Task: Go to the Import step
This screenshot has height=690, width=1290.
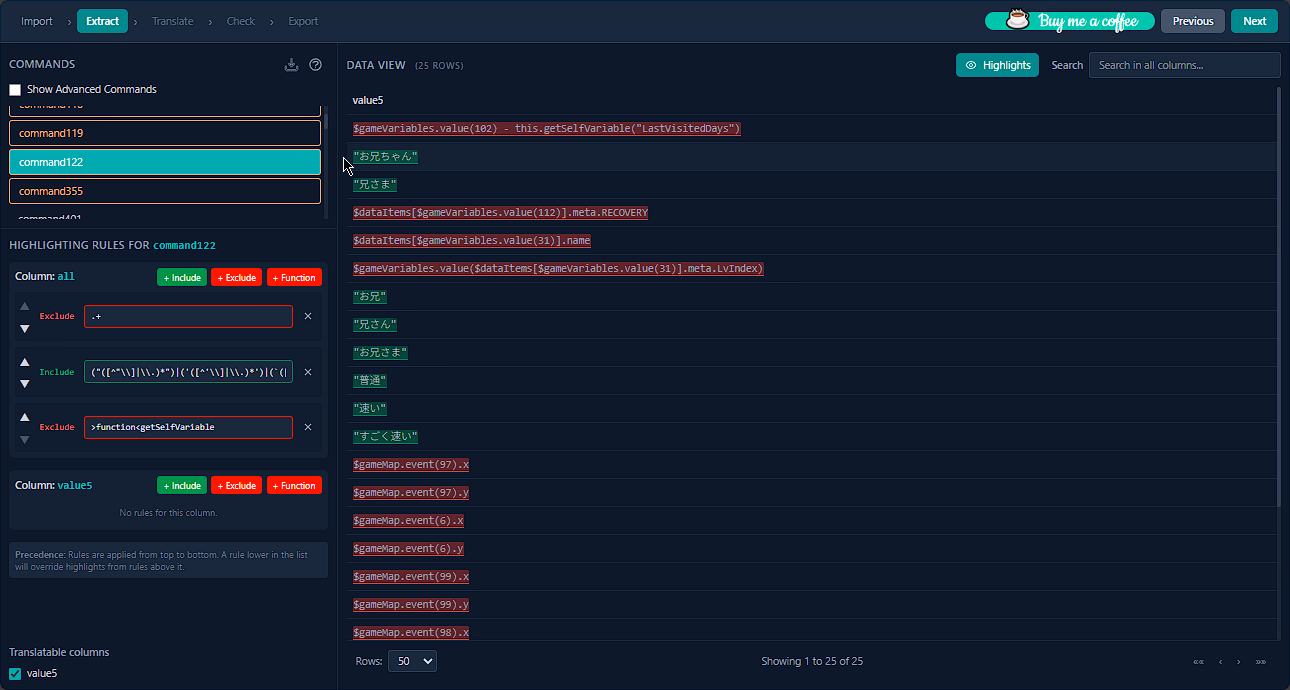Action: (x=37, y=21)
